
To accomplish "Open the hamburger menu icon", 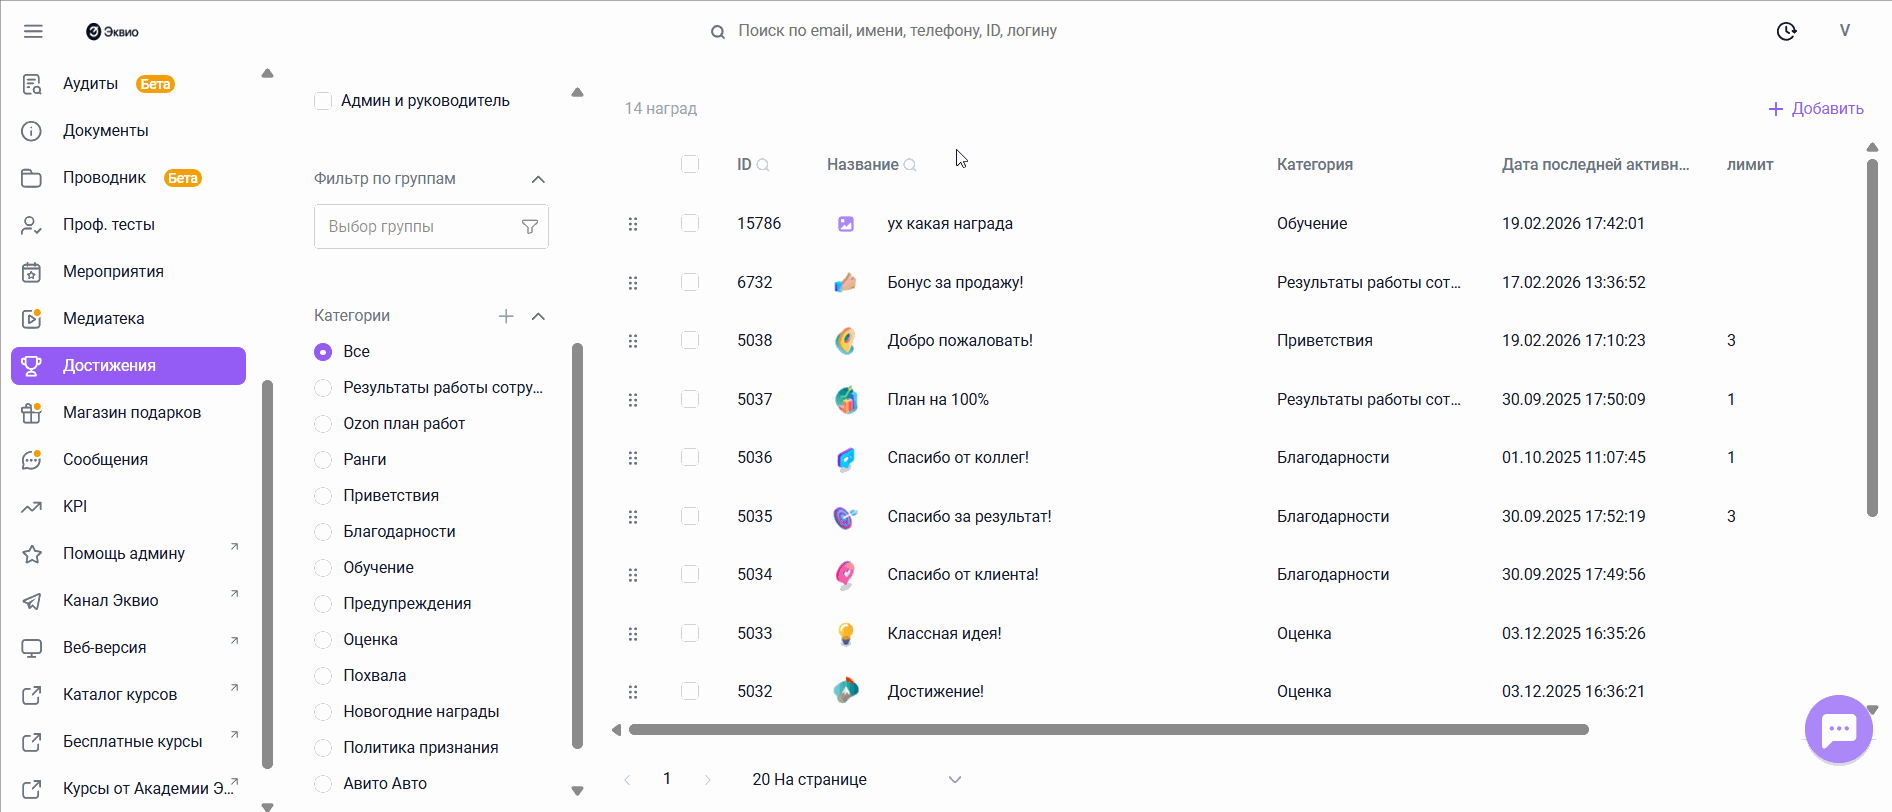I will coord(33,31).
